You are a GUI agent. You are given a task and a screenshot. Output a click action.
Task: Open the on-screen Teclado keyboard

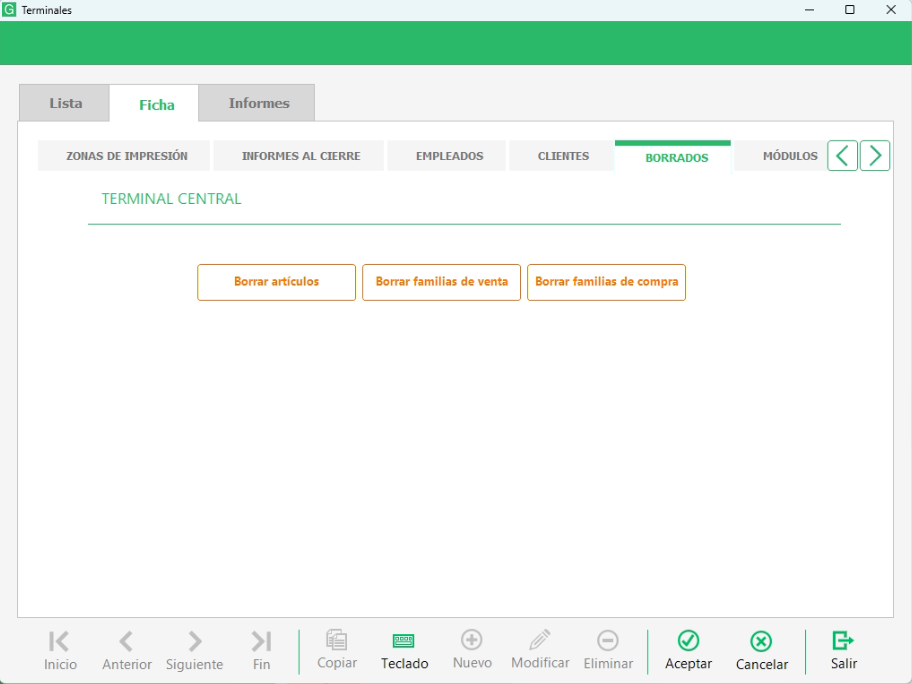point(404,642)
